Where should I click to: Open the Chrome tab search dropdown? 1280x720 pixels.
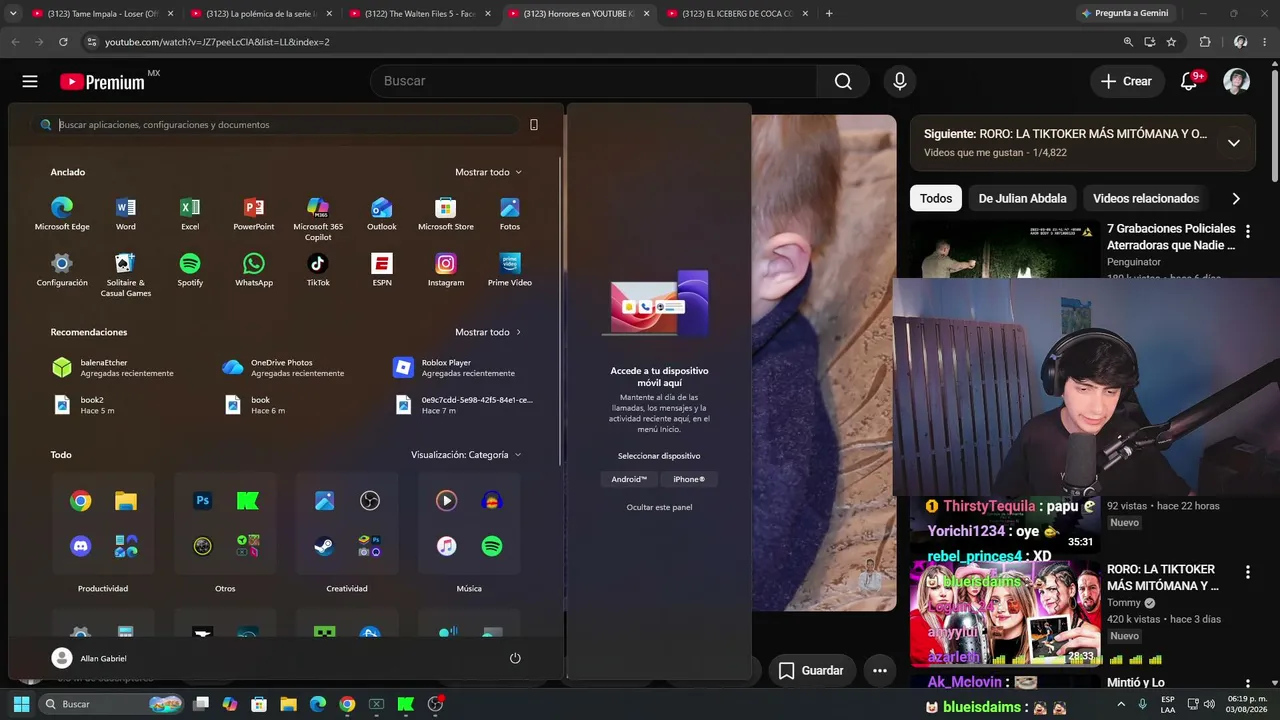click(x=13, y=14)
